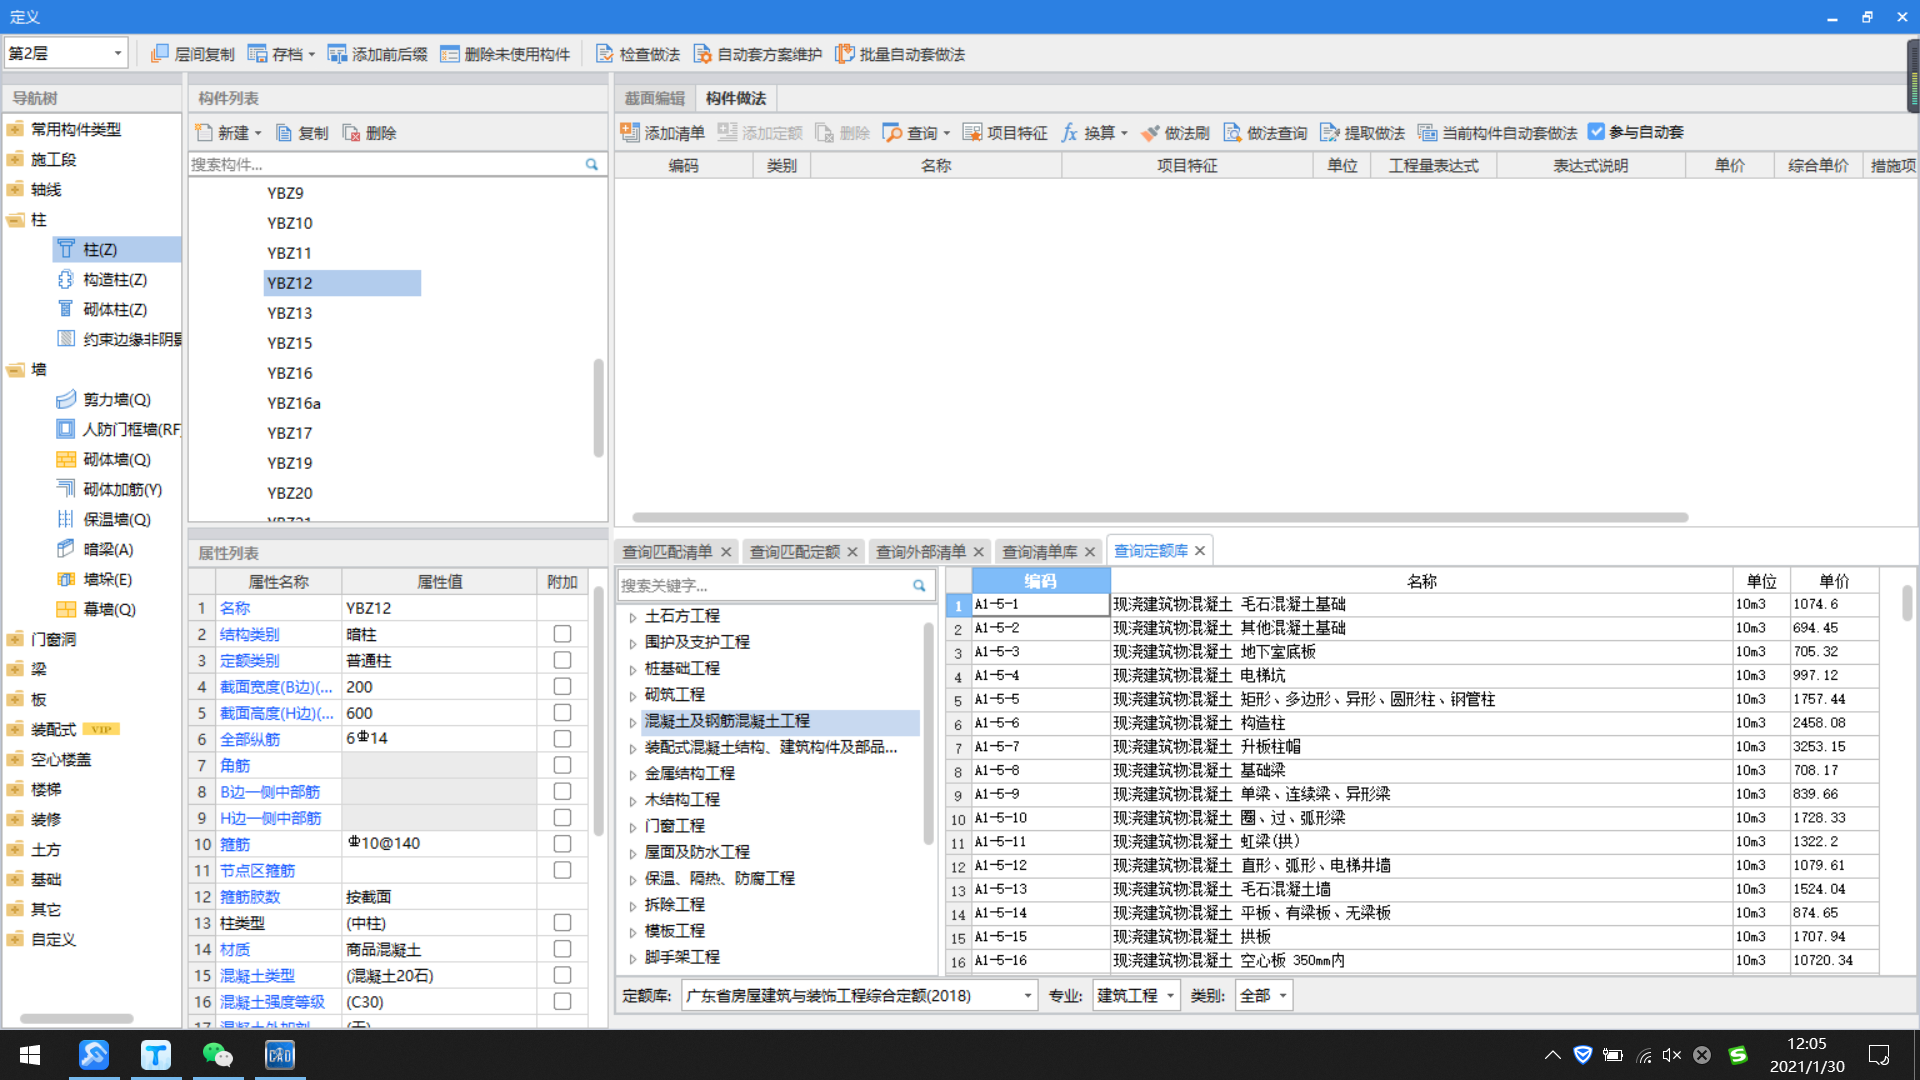The image size is (1920, 1080).
Task: Expand 砌筑工程 tree node
Action: click(632, 696)
